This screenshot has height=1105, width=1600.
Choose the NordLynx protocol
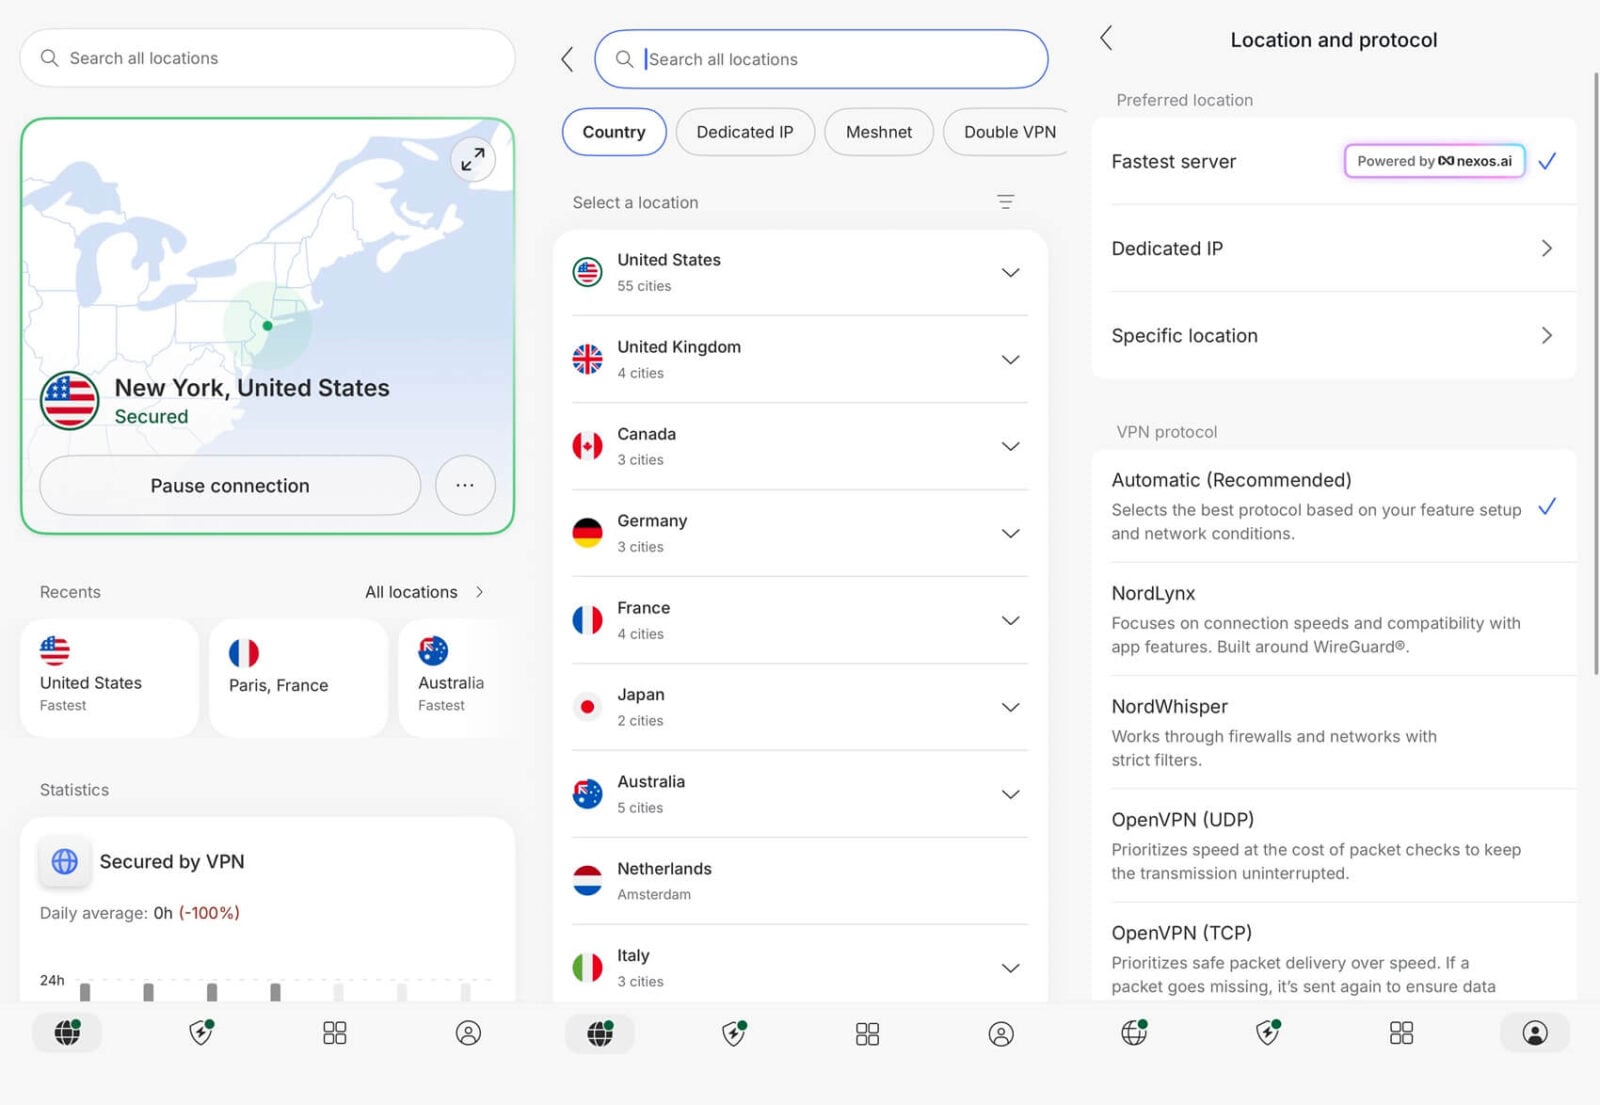coord(1334,619)
